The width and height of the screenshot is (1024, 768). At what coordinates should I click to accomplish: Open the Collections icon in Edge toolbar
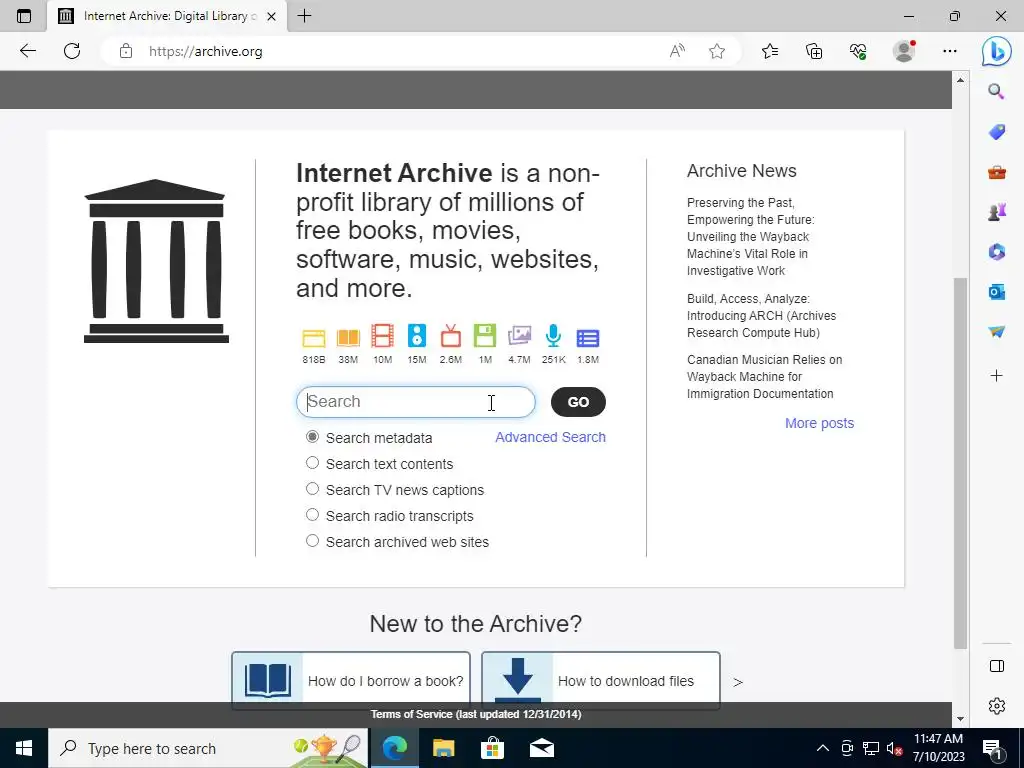(814, 51)
